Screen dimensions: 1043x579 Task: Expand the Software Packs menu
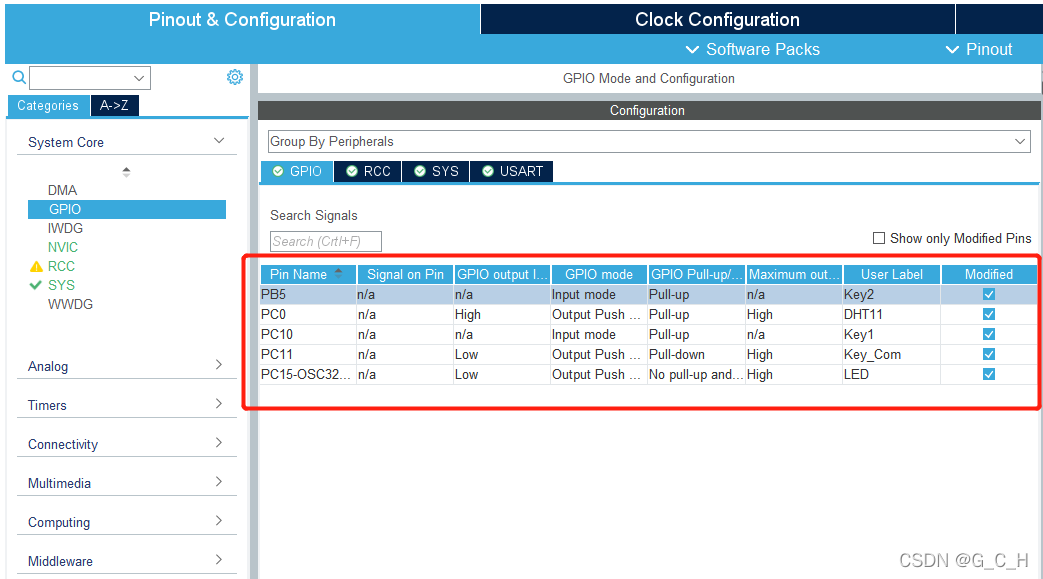pos(752,49)
